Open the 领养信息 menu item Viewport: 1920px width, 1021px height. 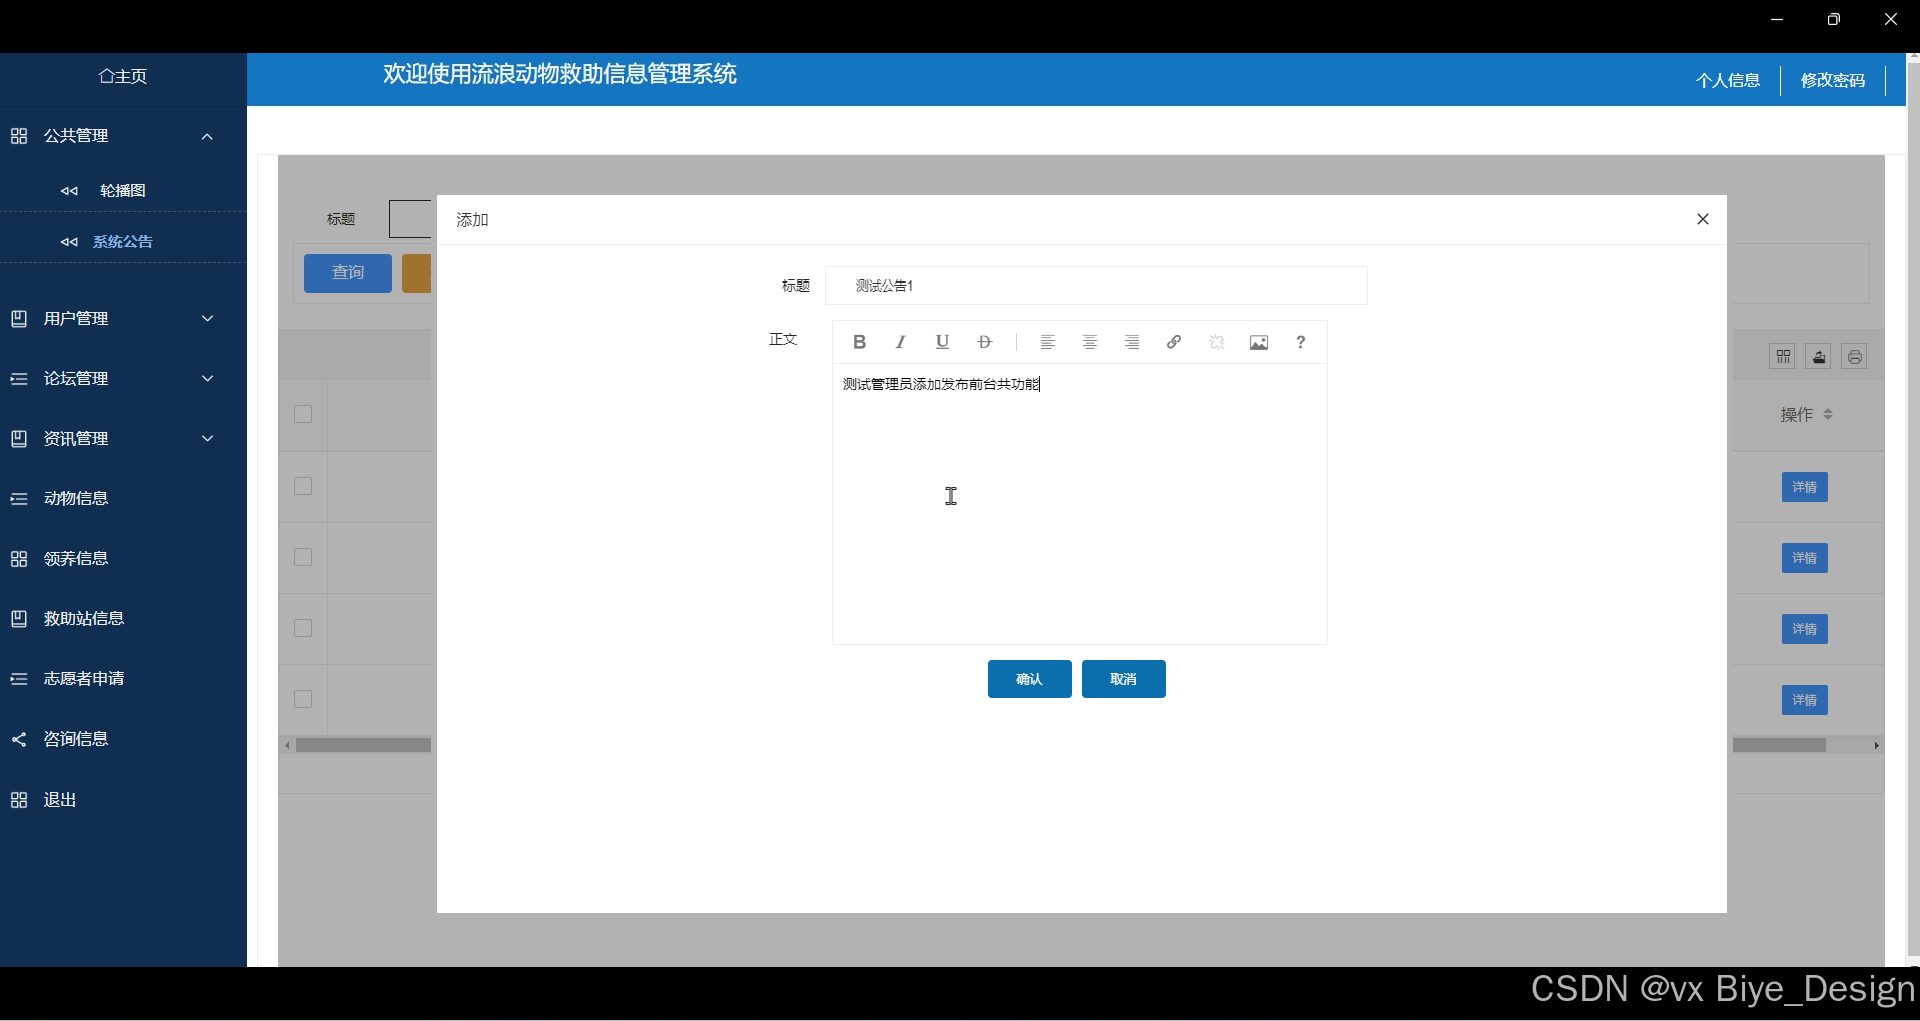123,558
